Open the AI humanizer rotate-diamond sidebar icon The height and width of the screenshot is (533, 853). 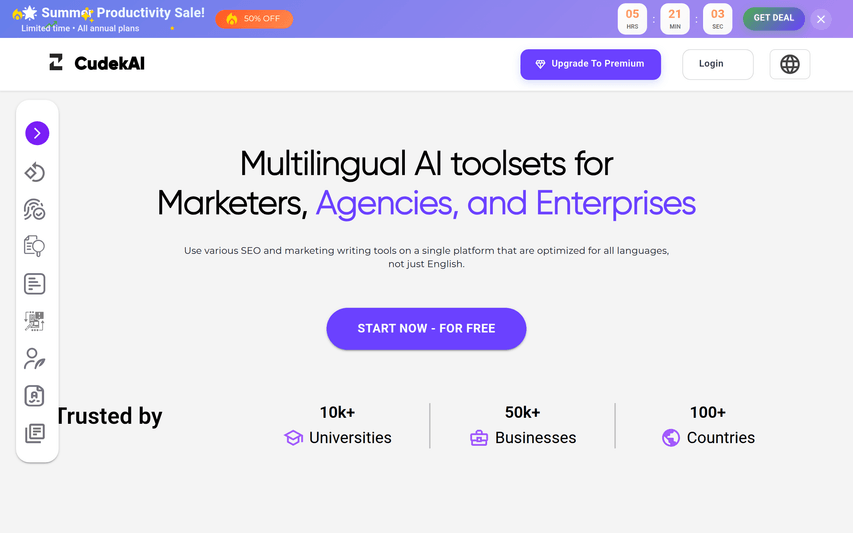pyautogui.click(x=35, y=172)
